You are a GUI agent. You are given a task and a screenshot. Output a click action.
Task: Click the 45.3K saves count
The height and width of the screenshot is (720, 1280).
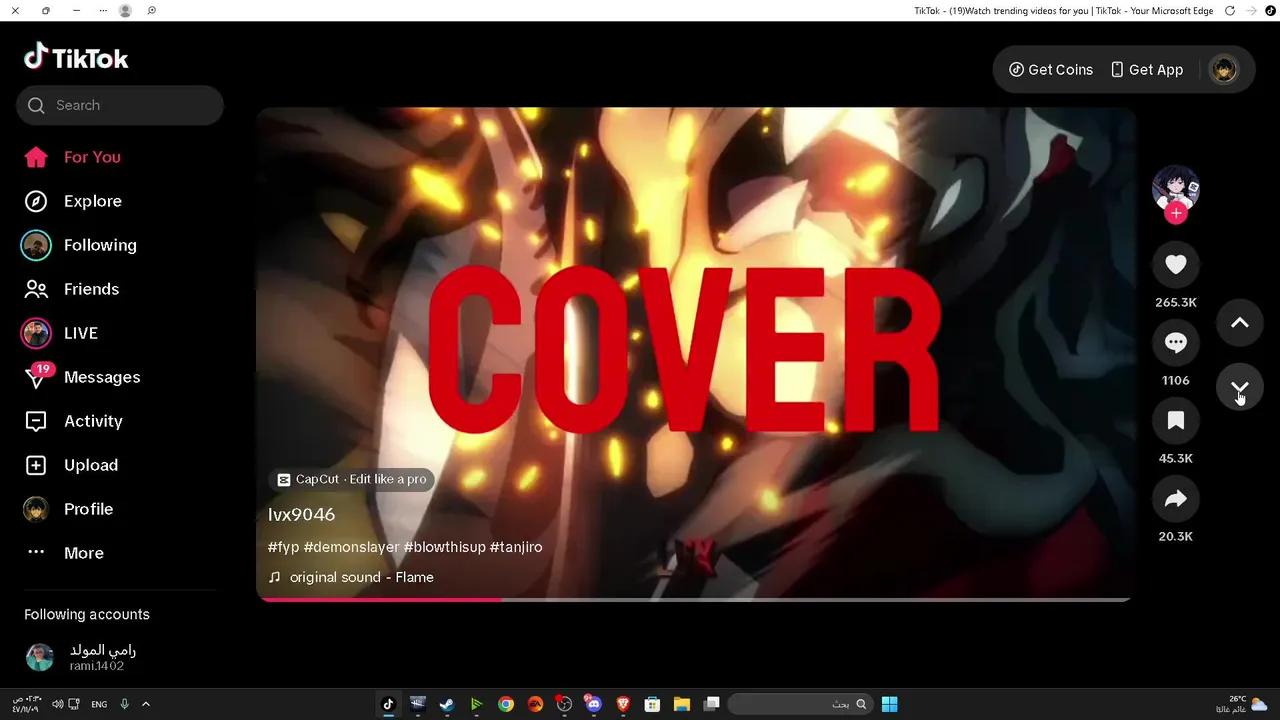coord(1176,458)
